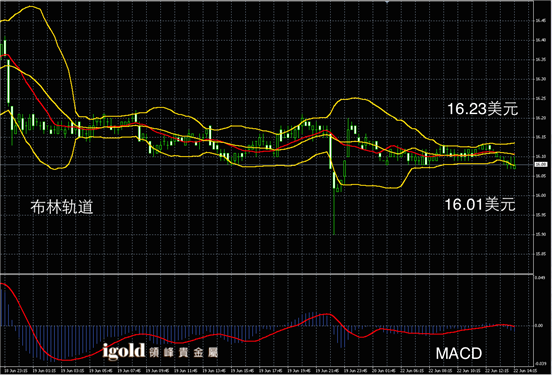Click the 16.01美元 price annotation
552x375 pixels.
[x=480, y=204]
